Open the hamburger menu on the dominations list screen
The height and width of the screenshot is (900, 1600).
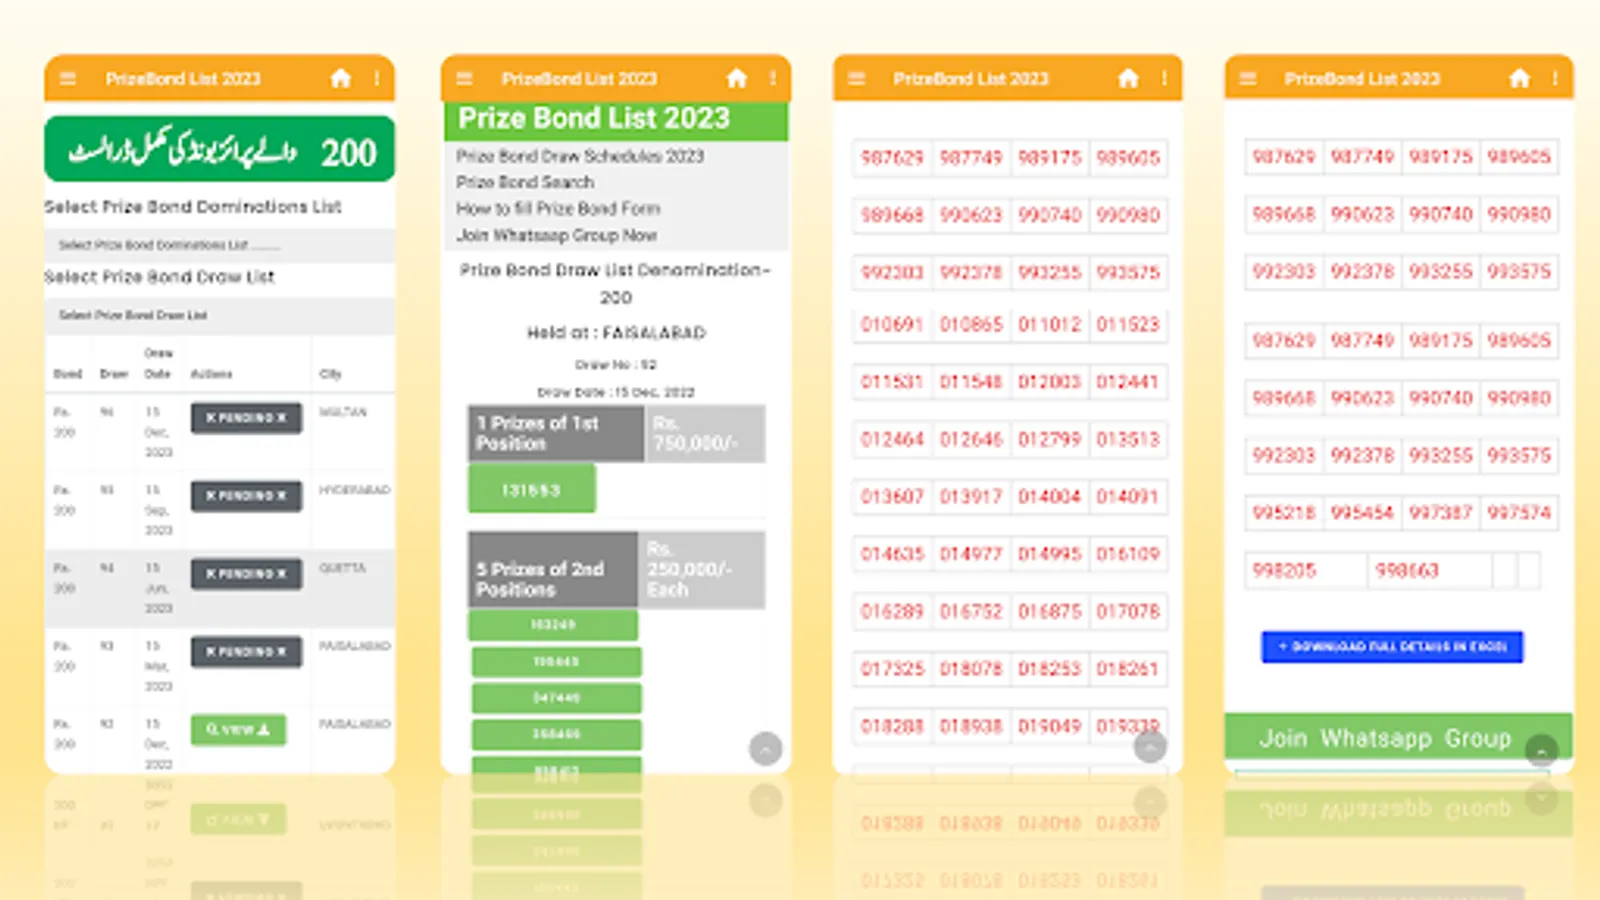68,79
